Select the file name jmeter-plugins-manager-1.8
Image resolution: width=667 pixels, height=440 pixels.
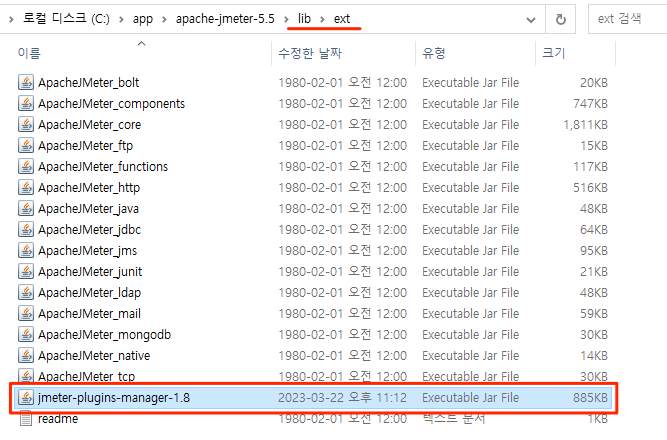coord(114,398)
